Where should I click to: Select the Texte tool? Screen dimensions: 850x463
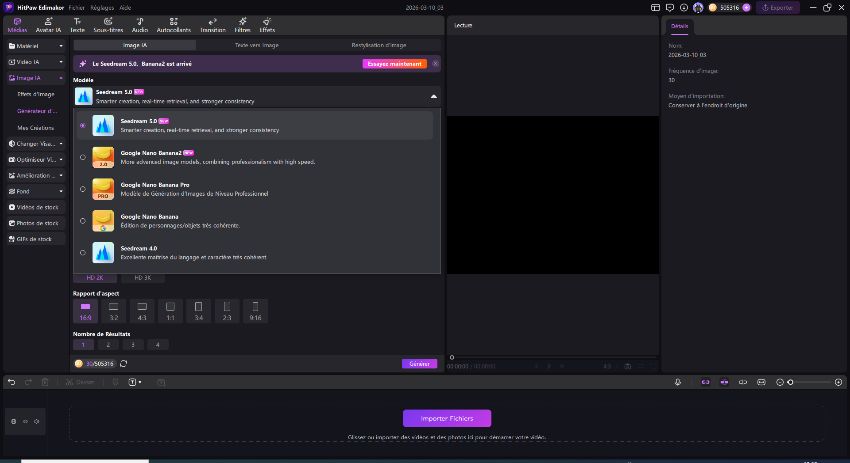[x=78, y=25]
